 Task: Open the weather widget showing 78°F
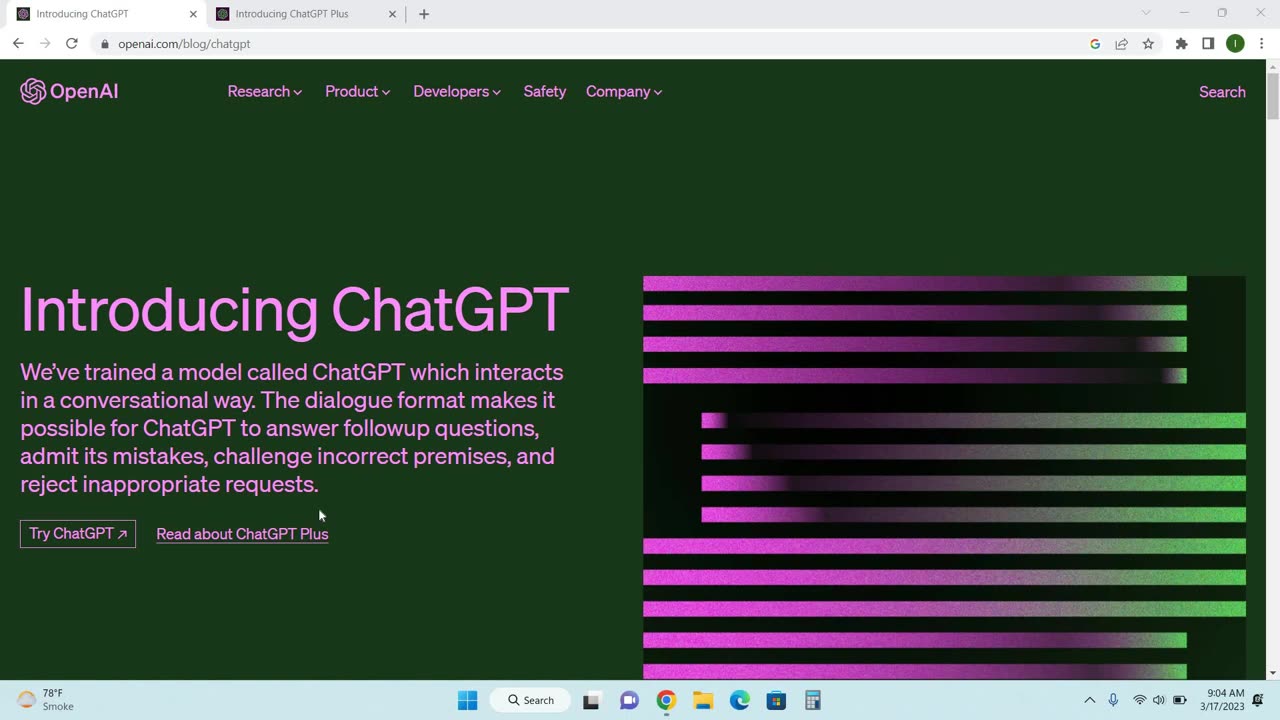tap(46, 700)
